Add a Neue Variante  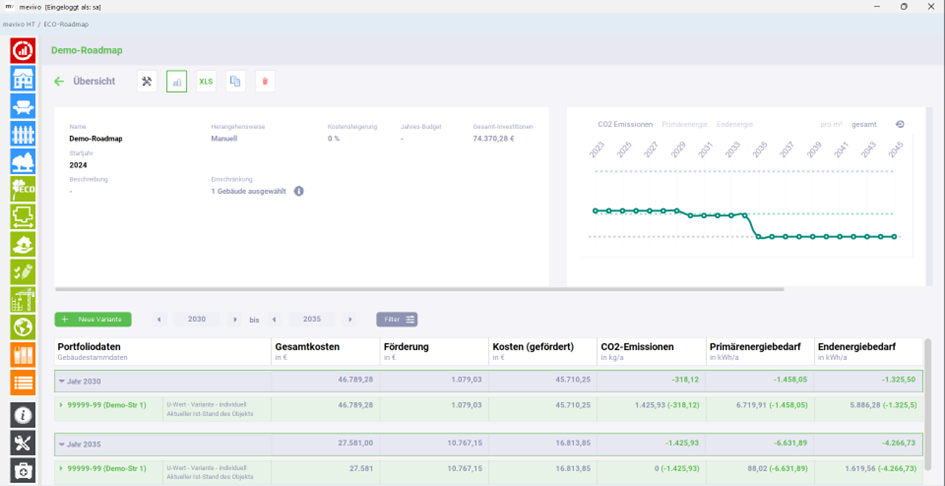[x=93, y=319]
